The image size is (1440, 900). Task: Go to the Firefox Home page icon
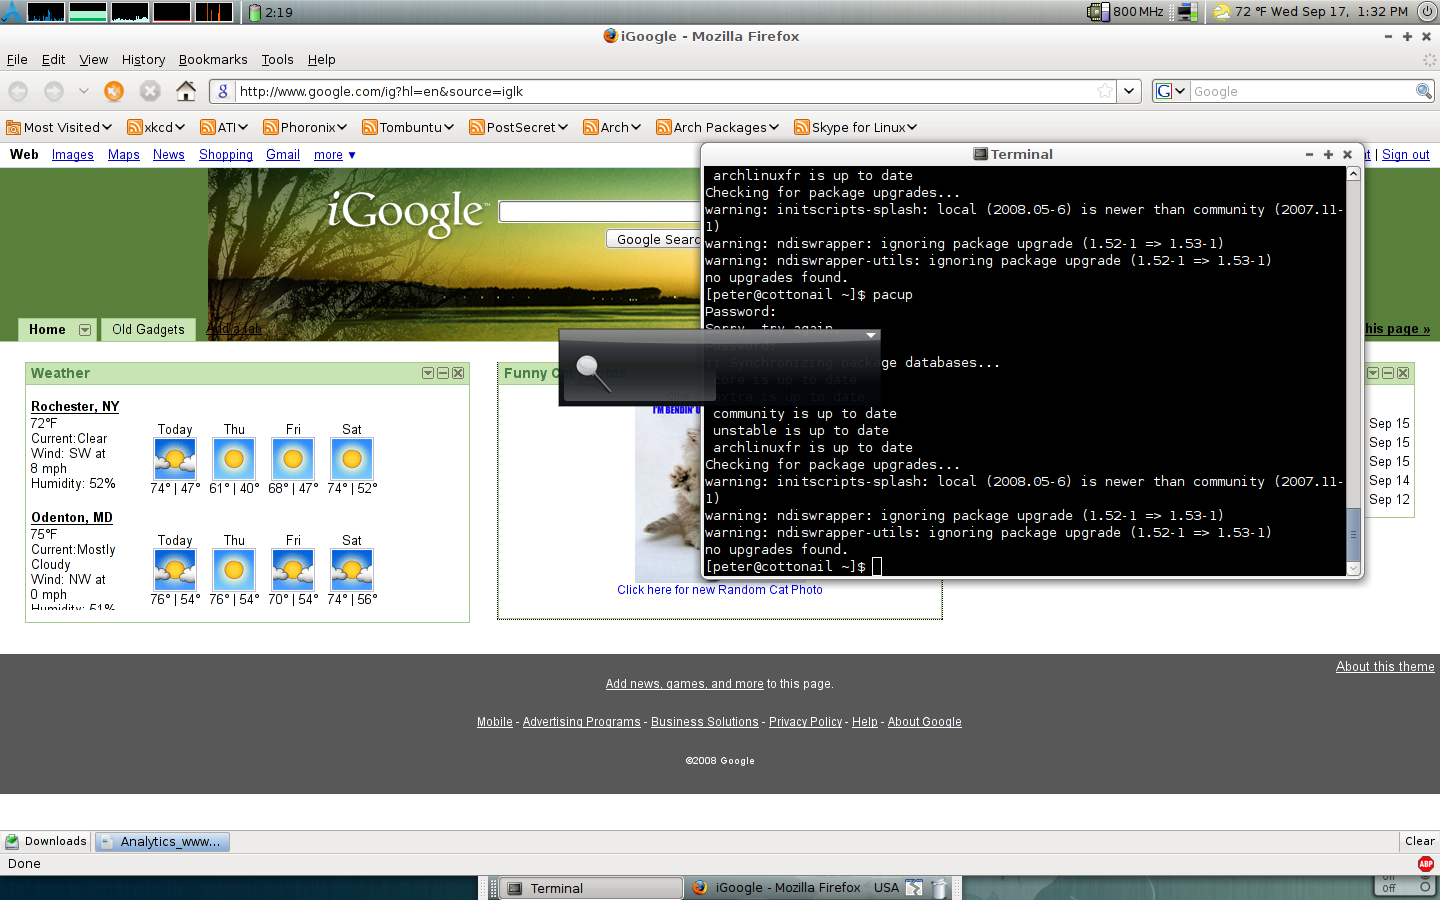[x=186, y=91]
